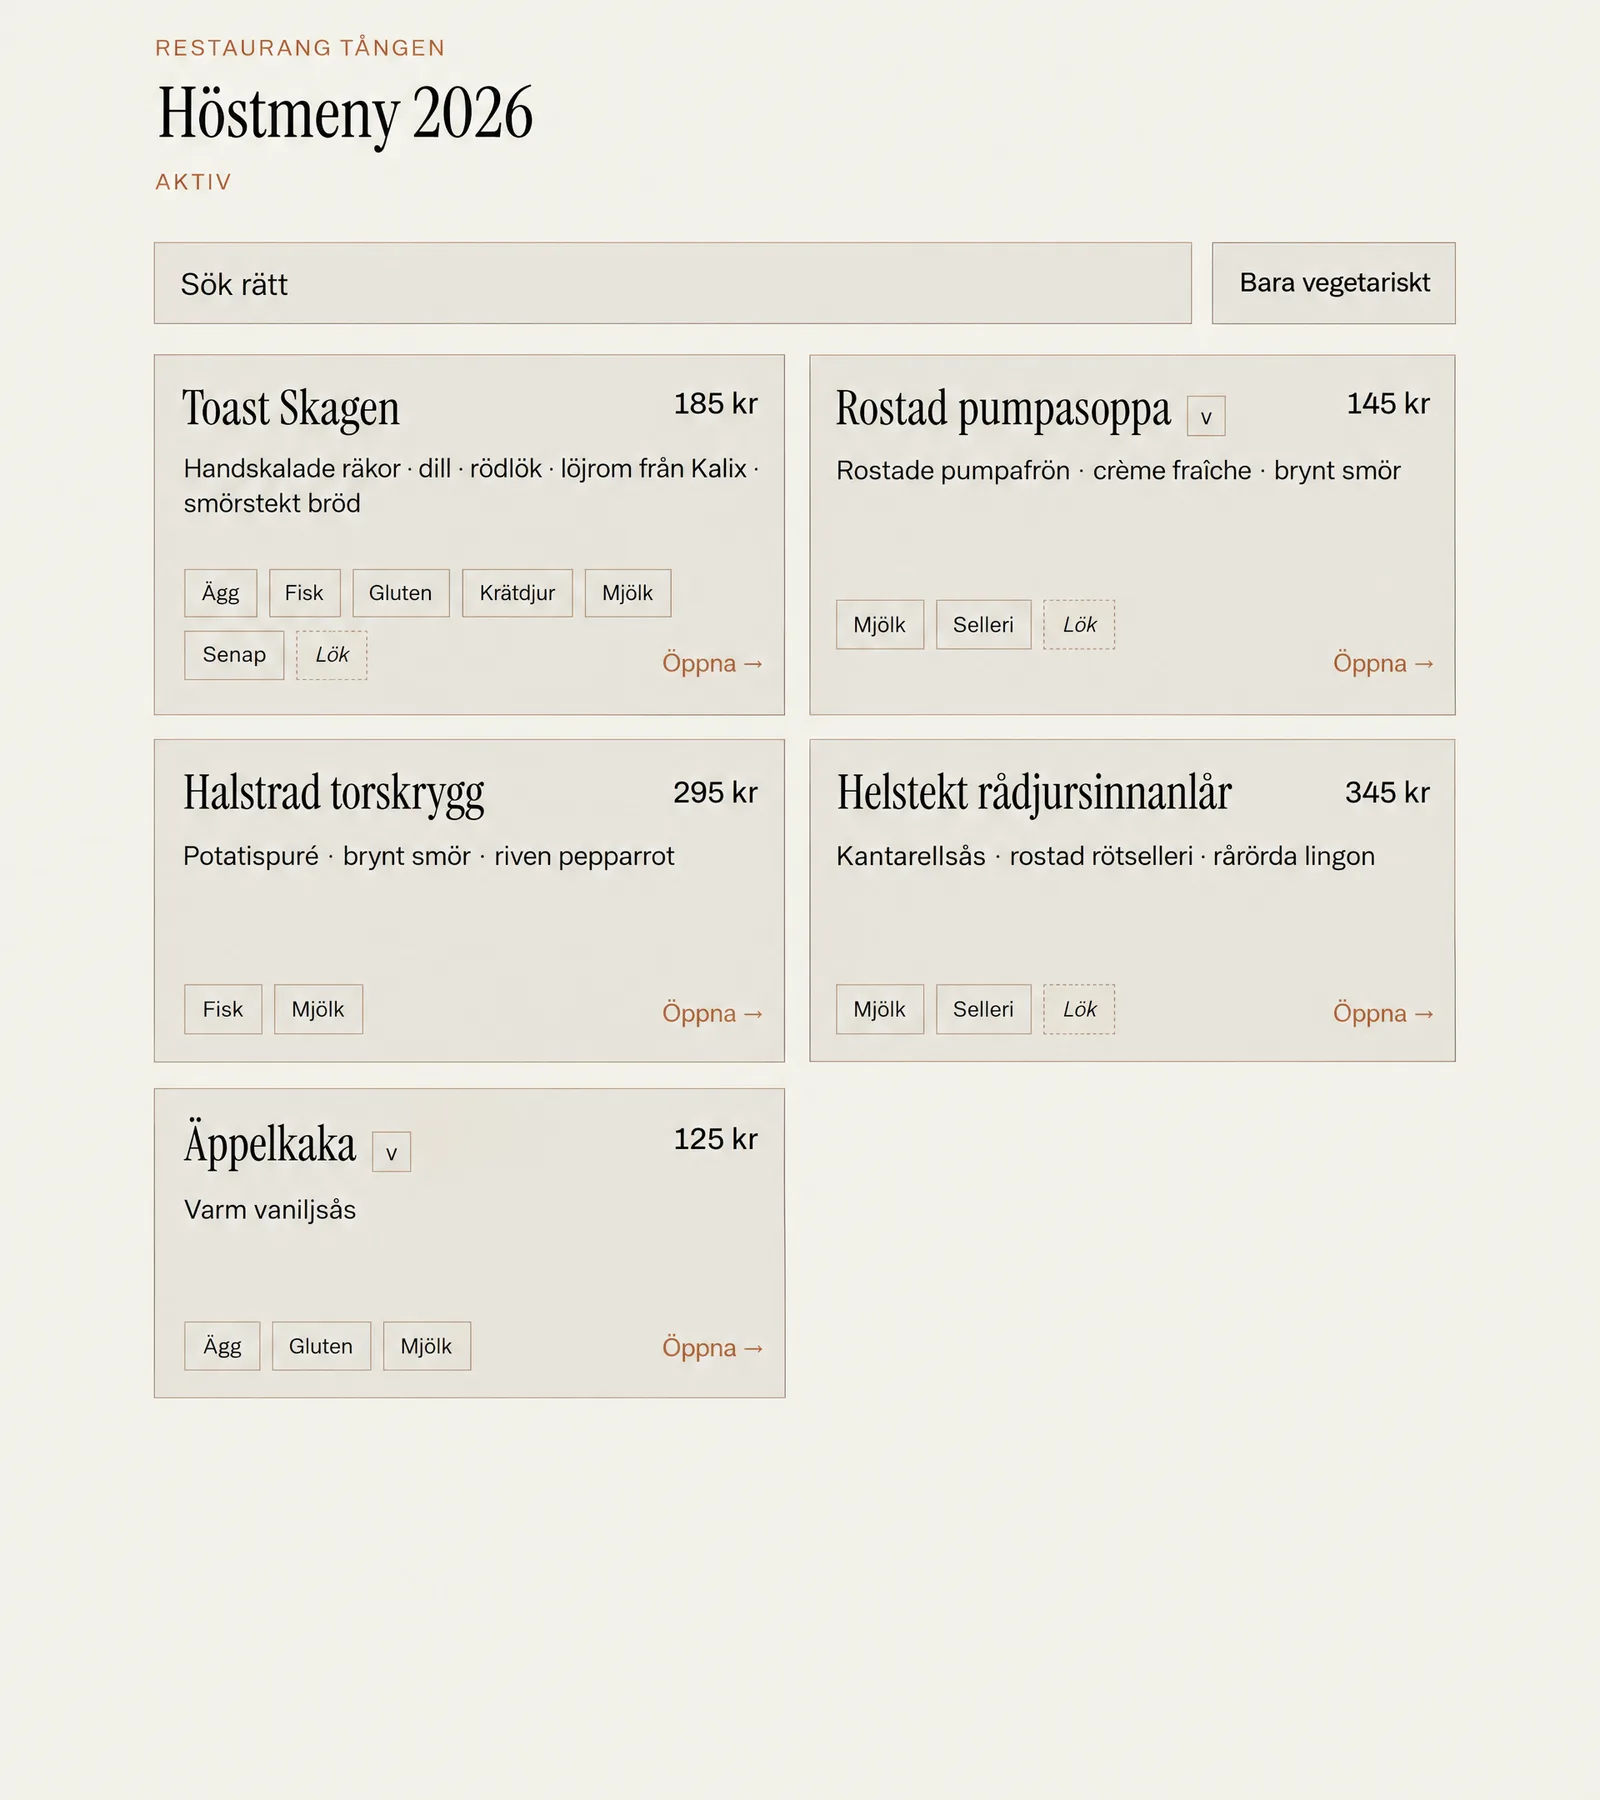Focus the Sök rätt search field

[x=672, y=283]
